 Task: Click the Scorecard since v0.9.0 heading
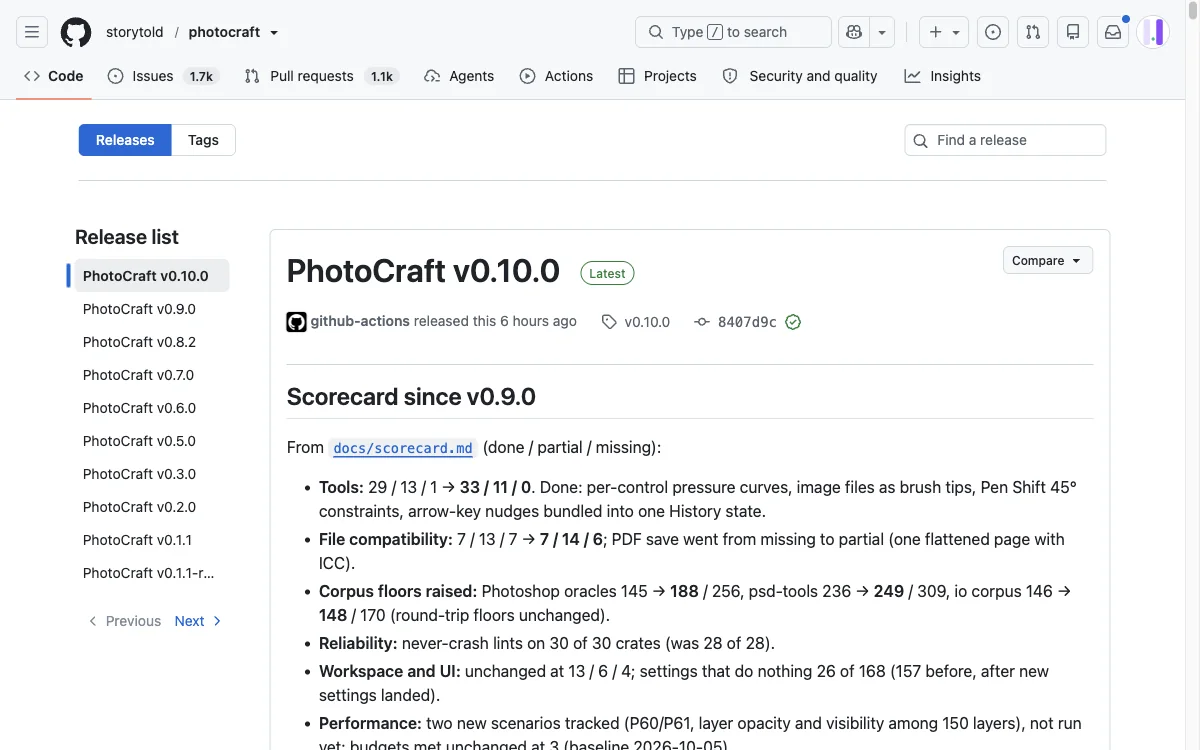[411, 397]
